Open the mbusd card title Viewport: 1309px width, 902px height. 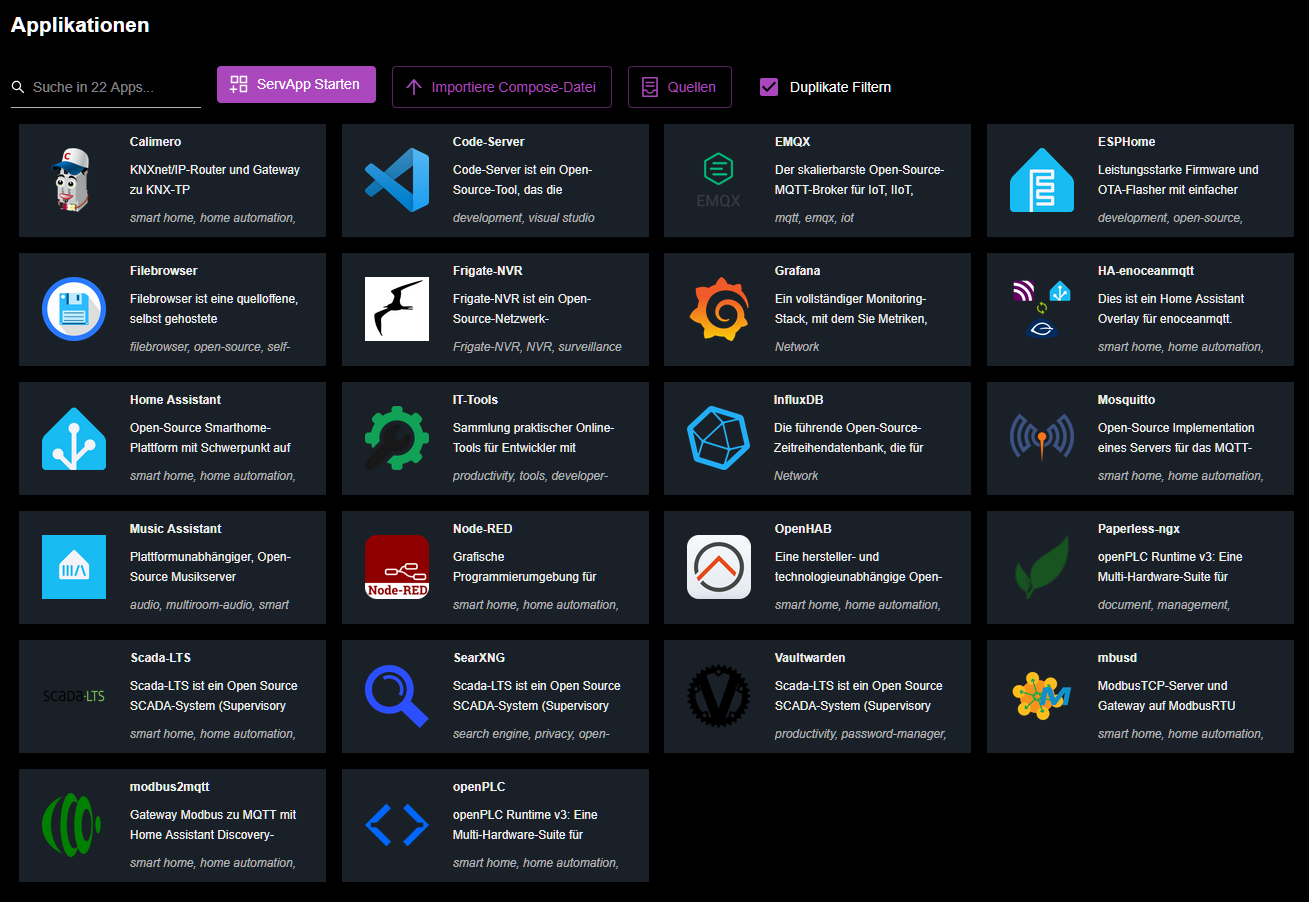coord(1118,658)
